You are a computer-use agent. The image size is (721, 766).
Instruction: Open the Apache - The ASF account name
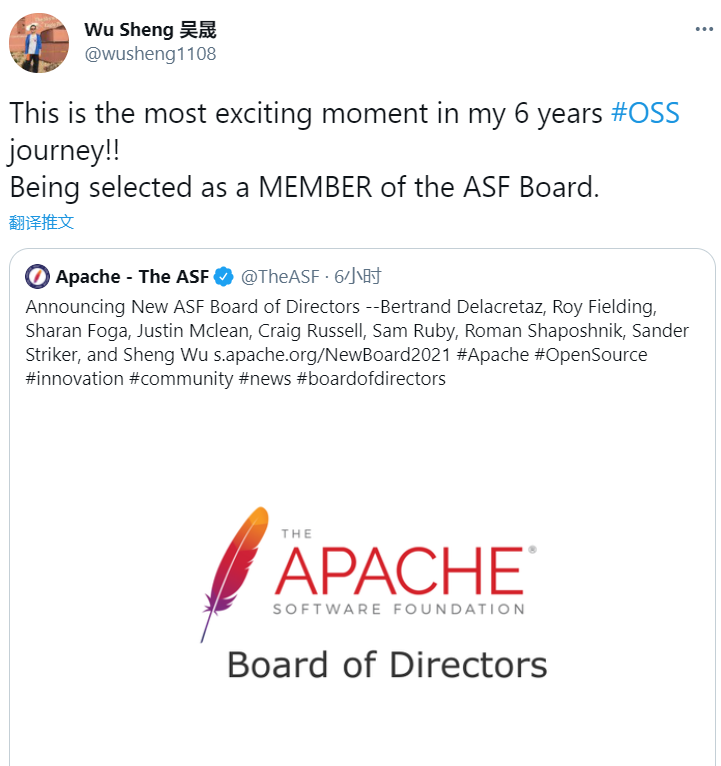pos(132,277)
